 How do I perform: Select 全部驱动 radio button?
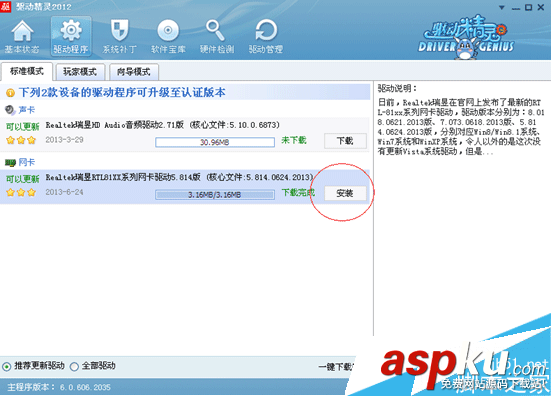coord(74,367)
